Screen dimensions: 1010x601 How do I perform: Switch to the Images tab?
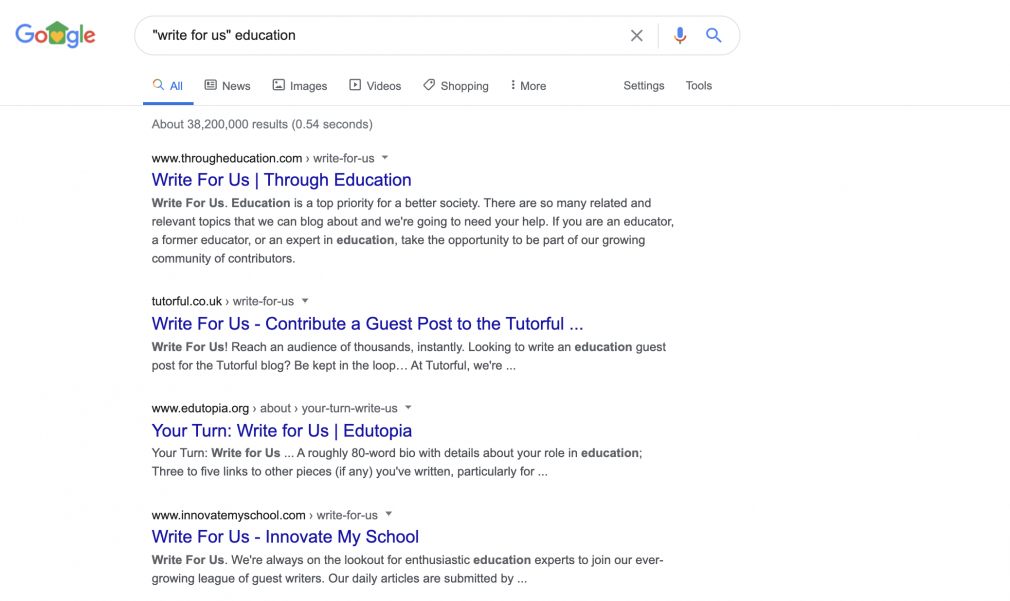(300, 86)
